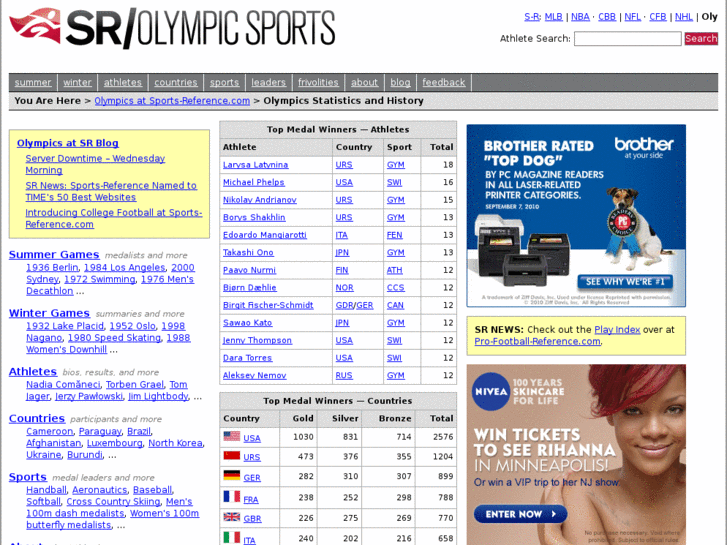Screen dimensions: 727x545
Task: Open the Sports heading link
Action: [28, 477]
